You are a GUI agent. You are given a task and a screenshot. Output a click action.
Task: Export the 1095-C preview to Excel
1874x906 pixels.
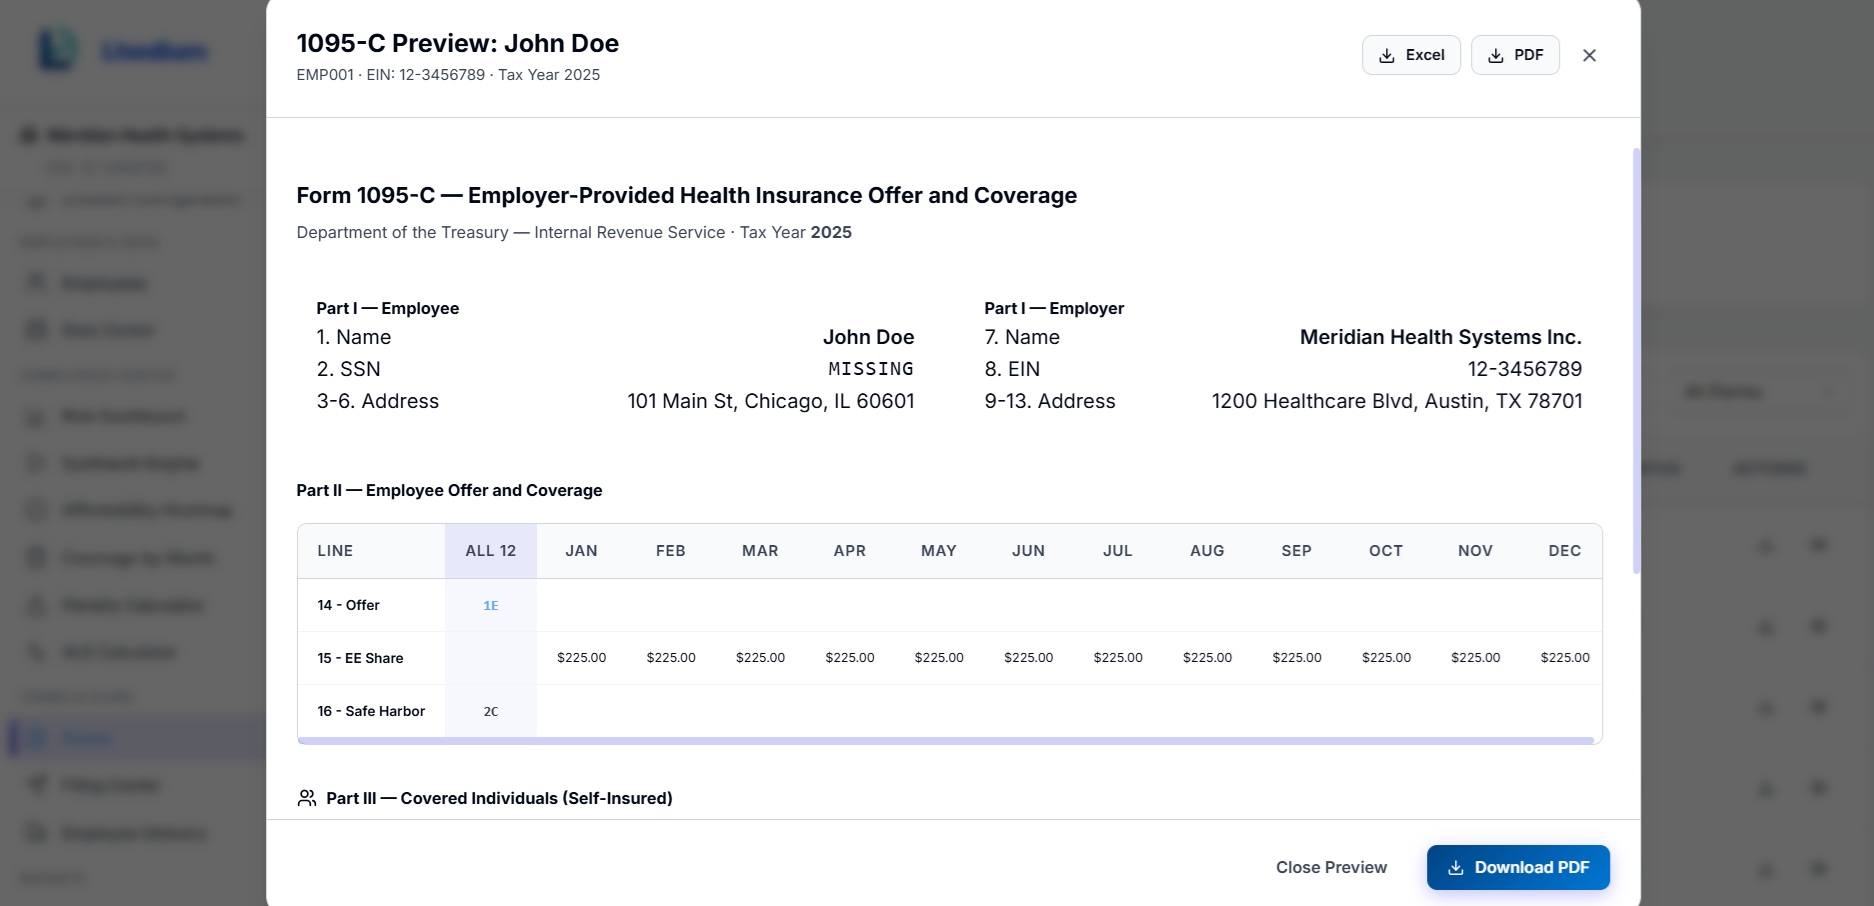[1411, 55]
